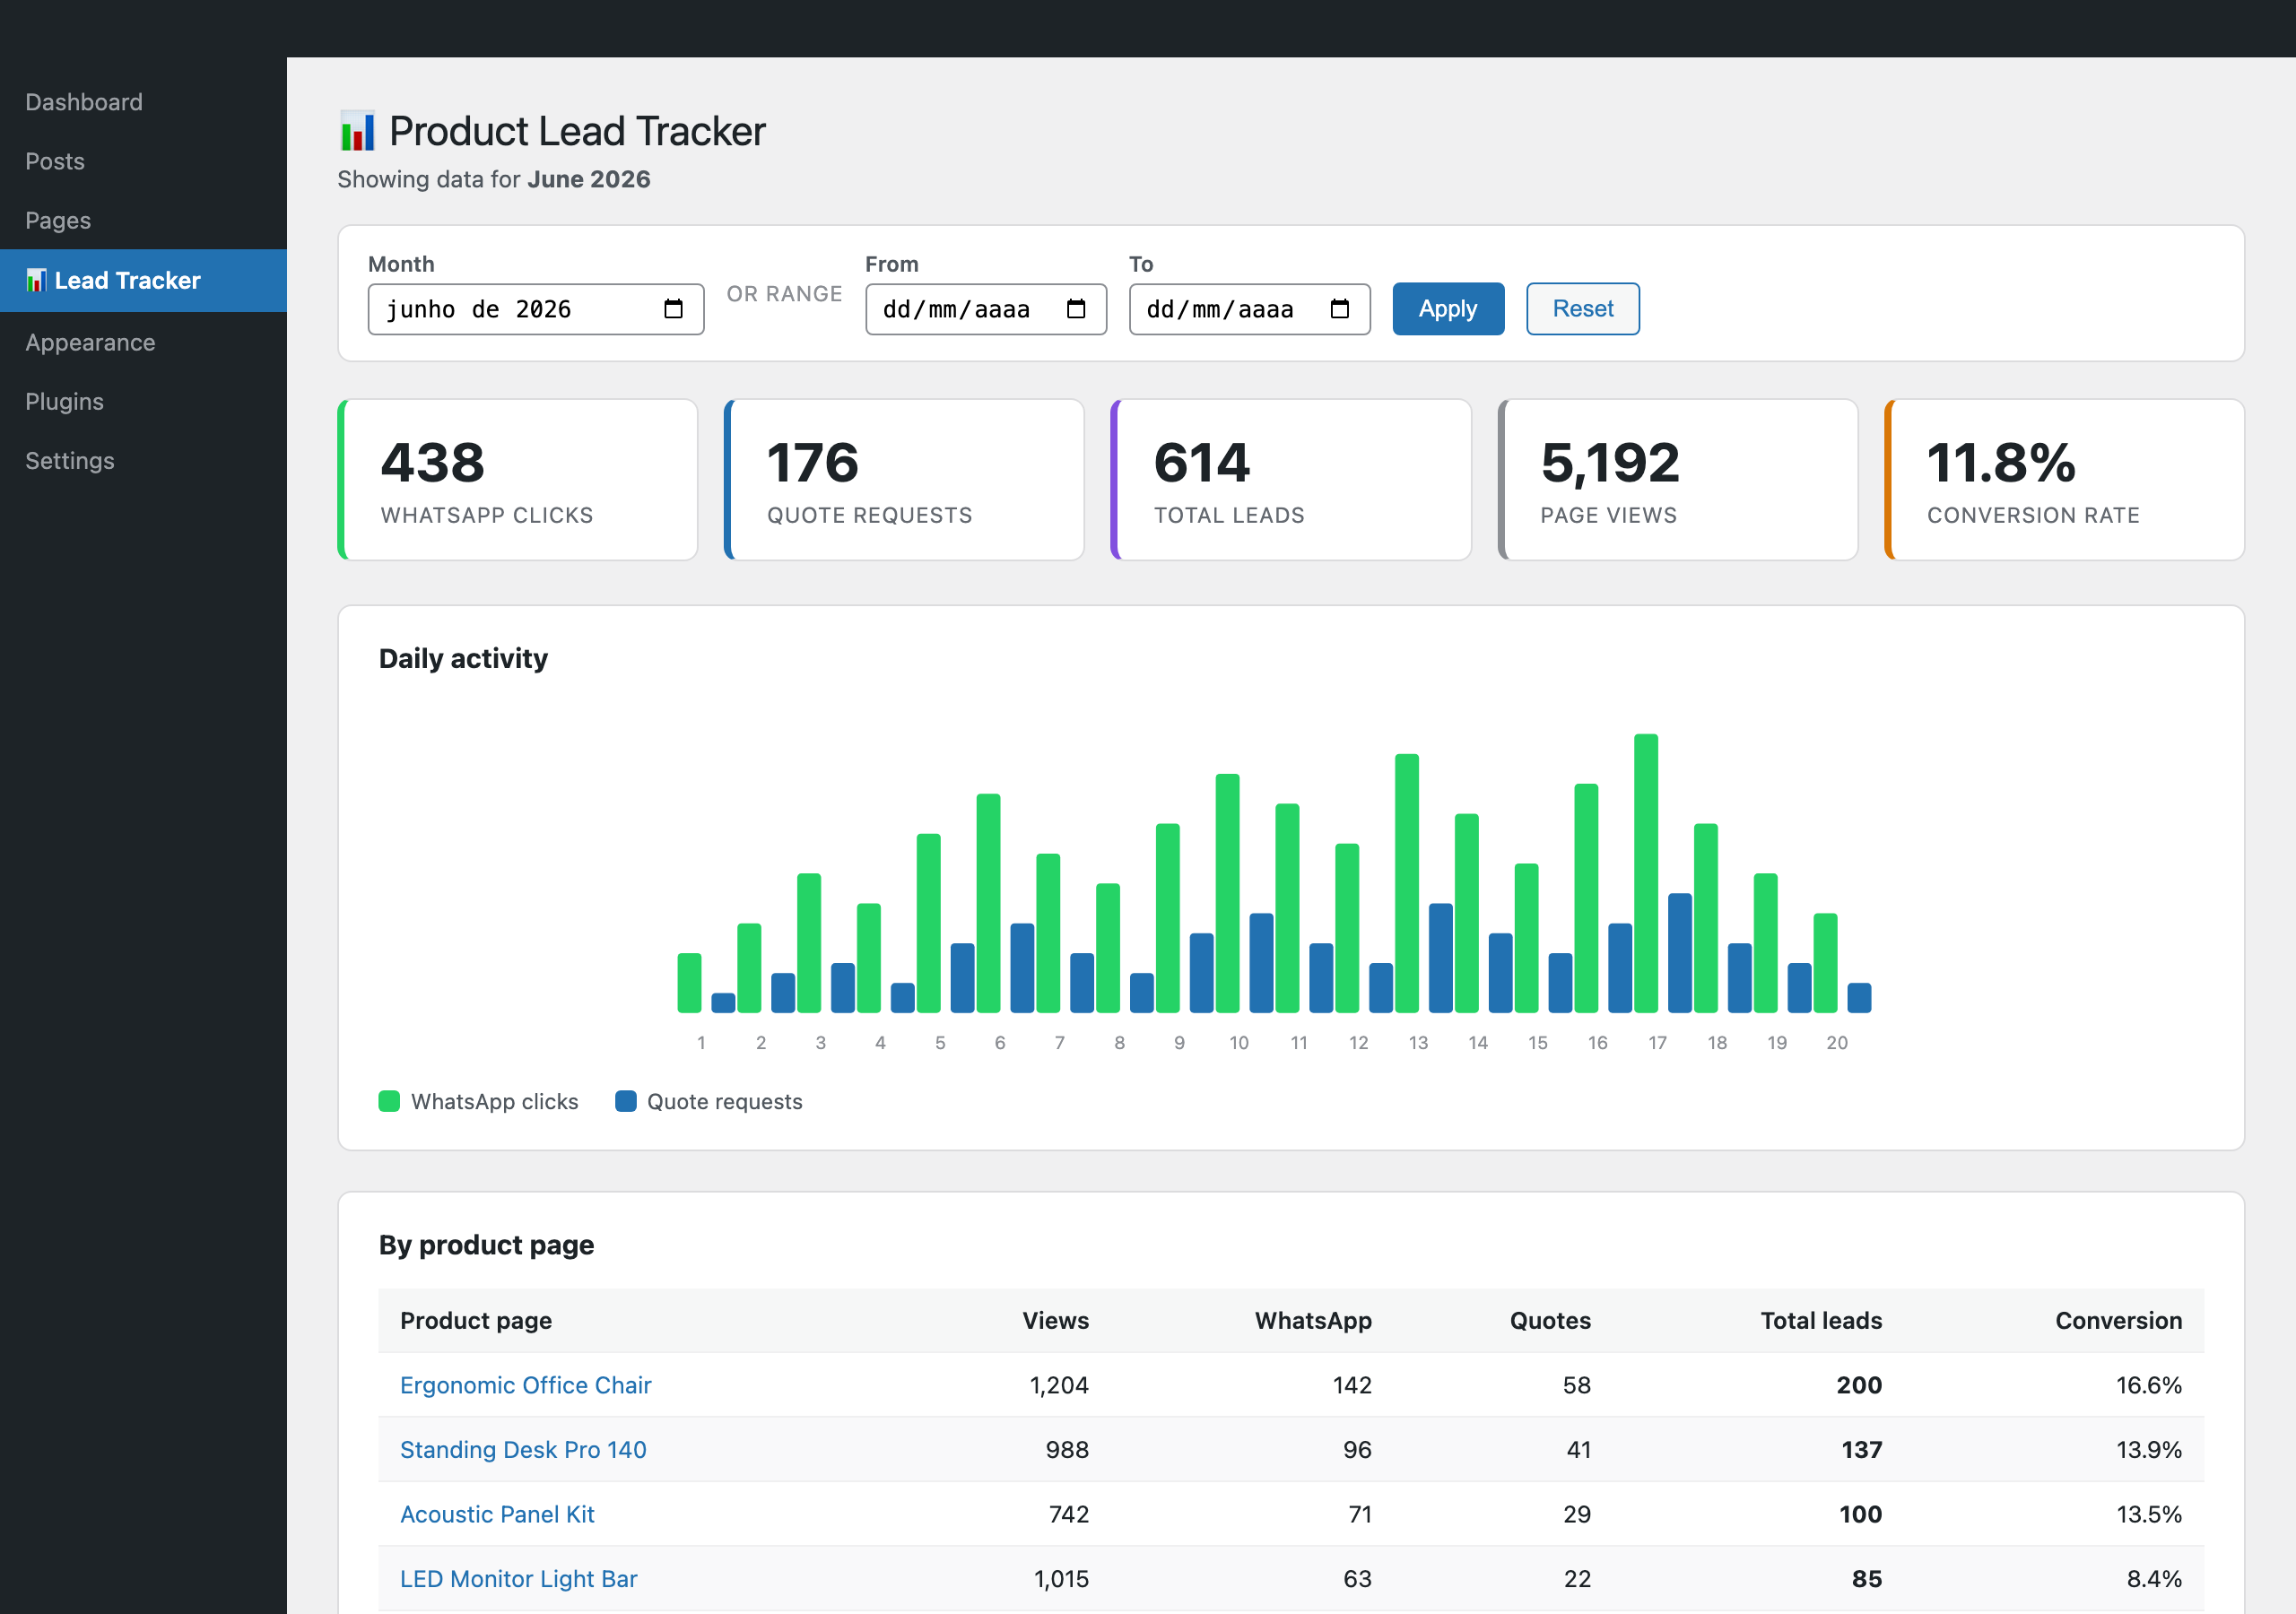Screen dimensions: 2296x1614
Task: Click the blue quote bar for day 1
Action: coord(723,1002)
